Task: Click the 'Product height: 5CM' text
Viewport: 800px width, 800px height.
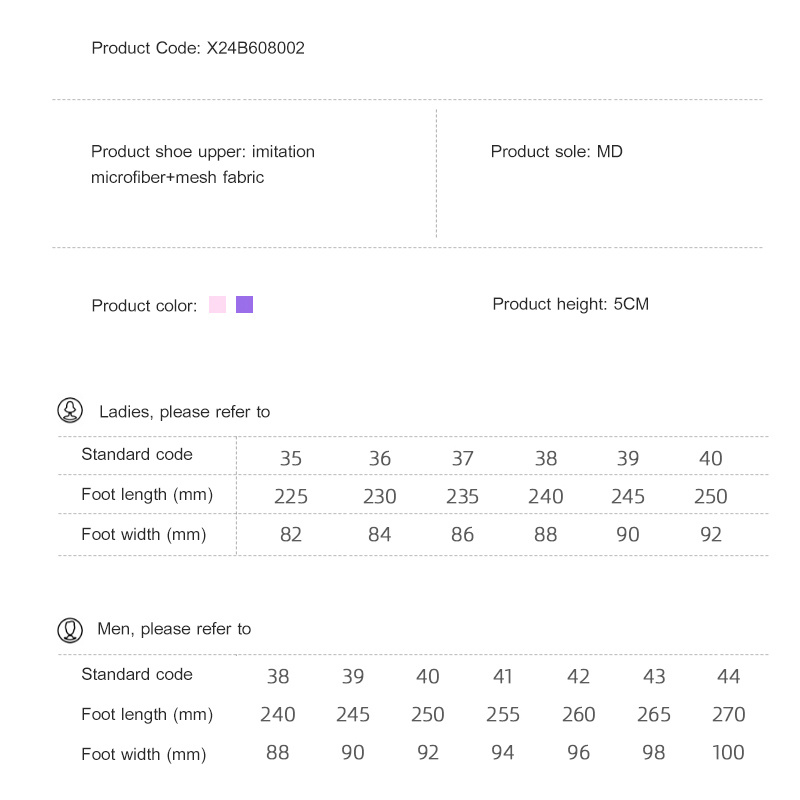Action: 570,304
